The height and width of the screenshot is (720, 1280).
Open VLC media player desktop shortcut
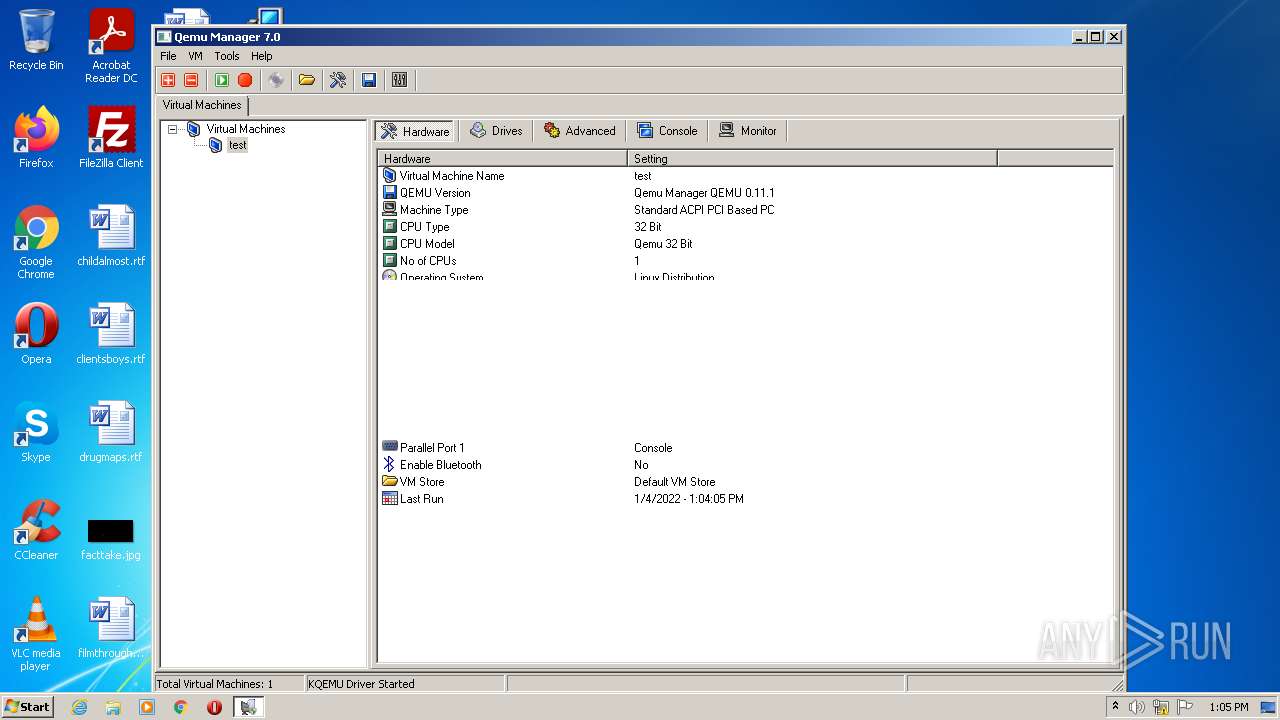click(x=36, y=634)
